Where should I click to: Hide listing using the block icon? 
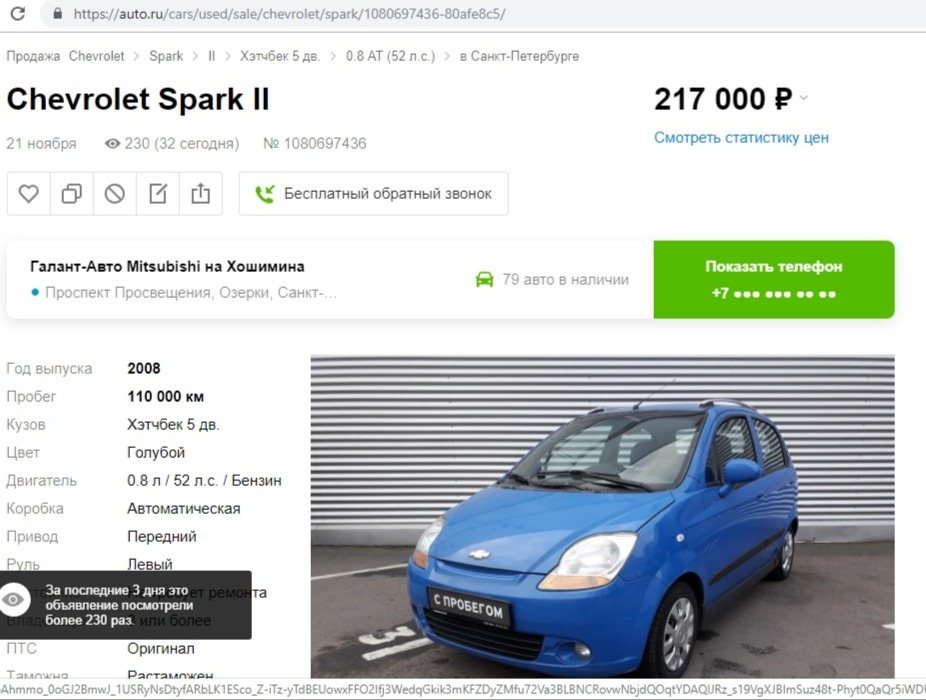[x=115, y=193]
